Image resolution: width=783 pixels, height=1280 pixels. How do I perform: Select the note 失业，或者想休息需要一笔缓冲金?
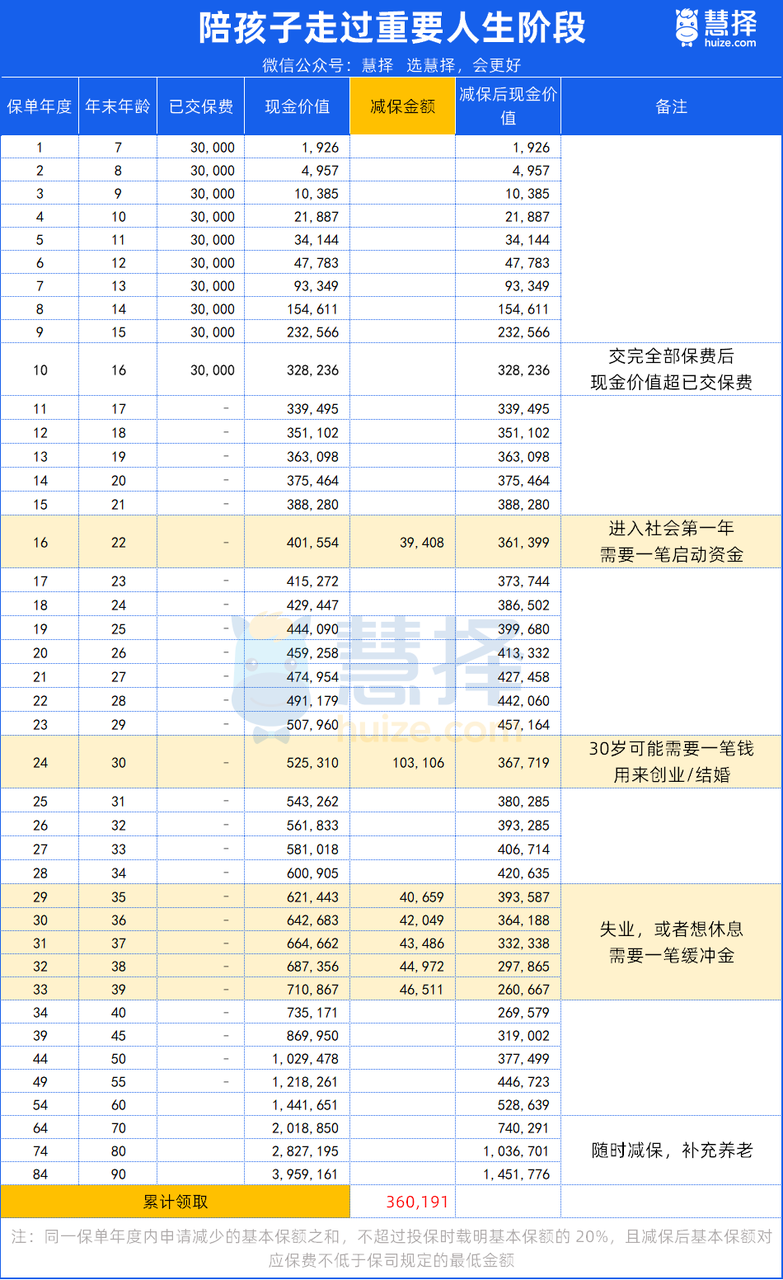pos(671,942)
